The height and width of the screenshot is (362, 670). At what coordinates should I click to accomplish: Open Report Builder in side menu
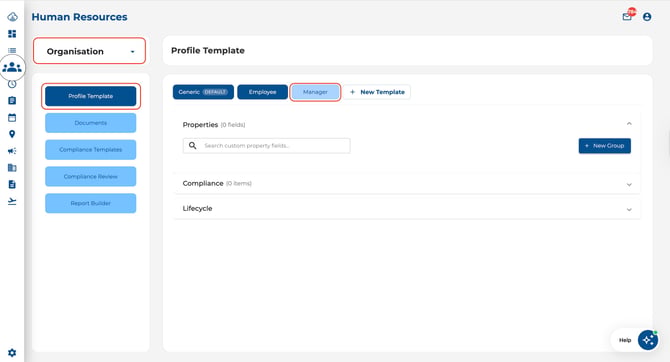tap(91, 203)
